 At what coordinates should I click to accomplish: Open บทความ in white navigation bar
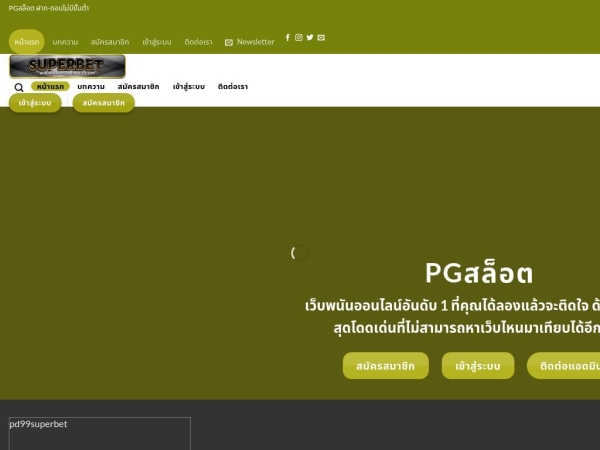pos(91,86)
